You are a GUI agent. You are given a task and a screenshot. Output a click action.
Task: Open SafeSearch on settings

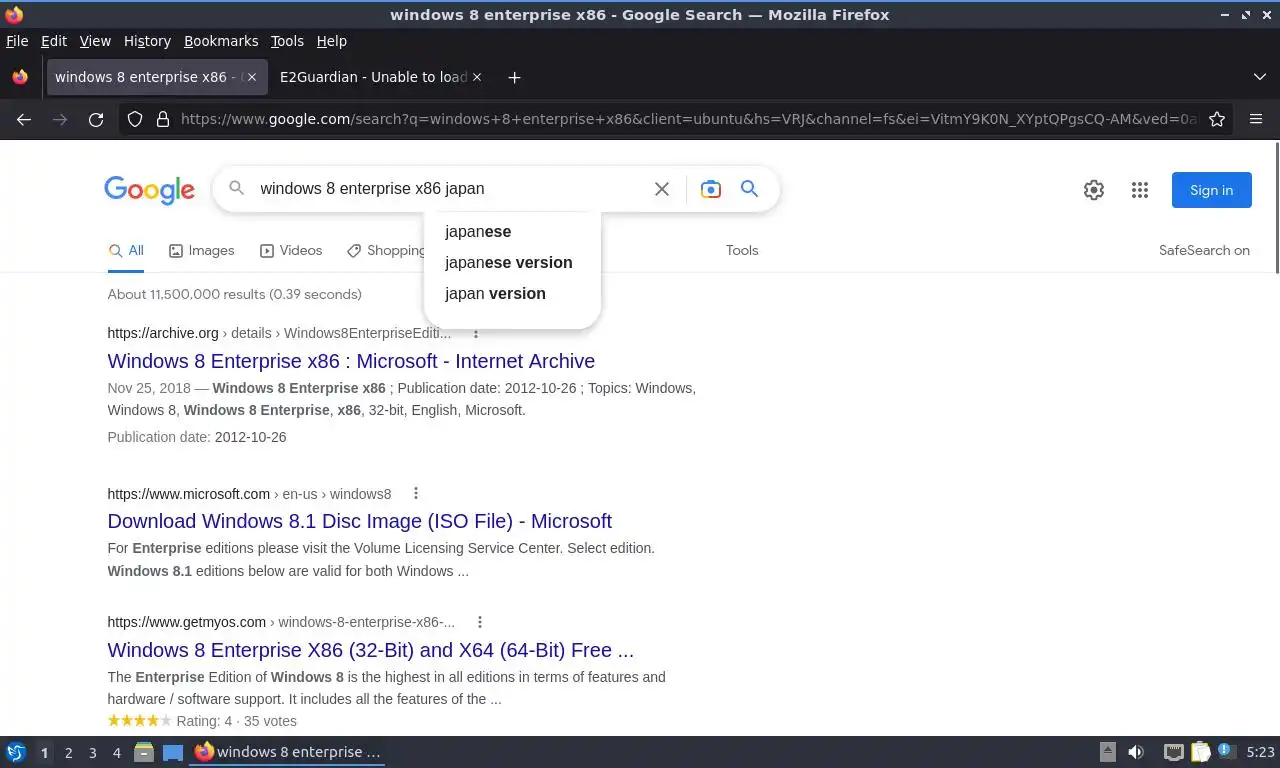(x=1204, y=251)
